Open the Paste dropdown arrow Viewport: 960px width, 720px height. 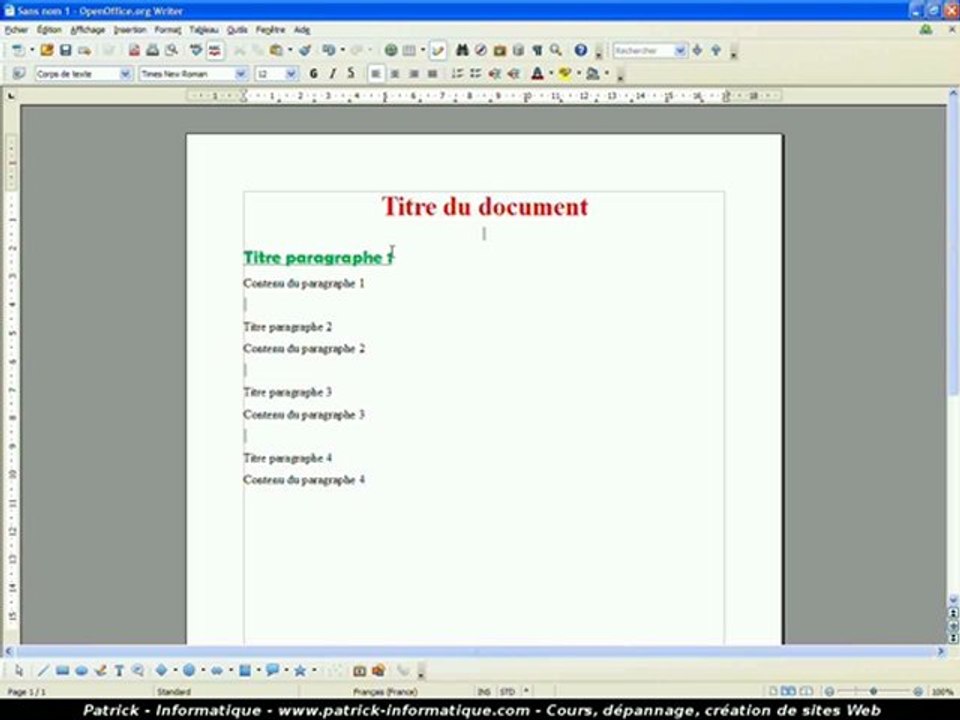tap(290, 50)
